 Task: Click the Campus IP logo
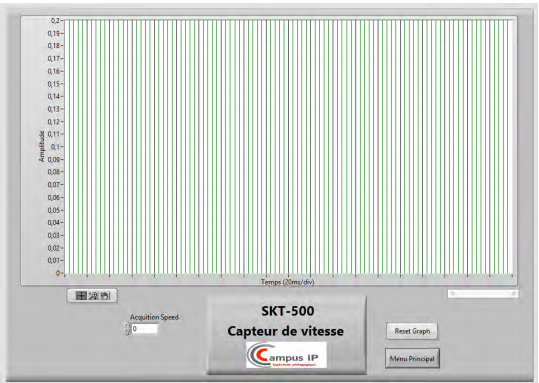286,355
